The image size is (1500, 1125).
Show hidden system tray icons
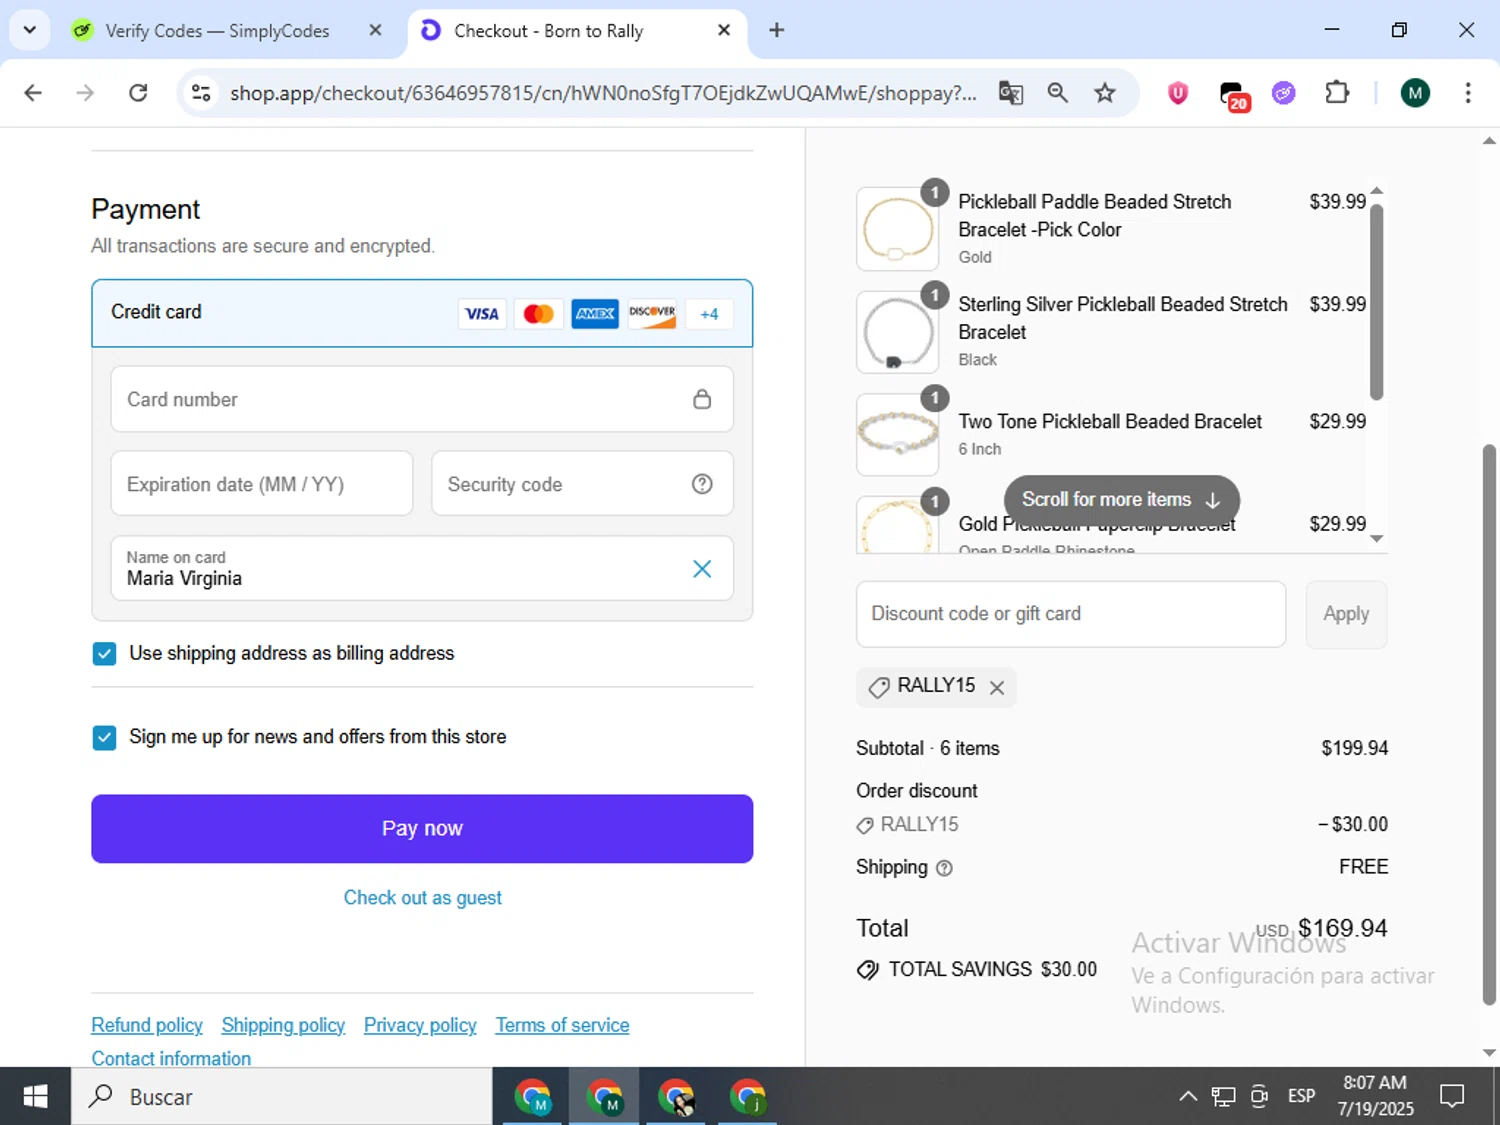[1187, 1097]
